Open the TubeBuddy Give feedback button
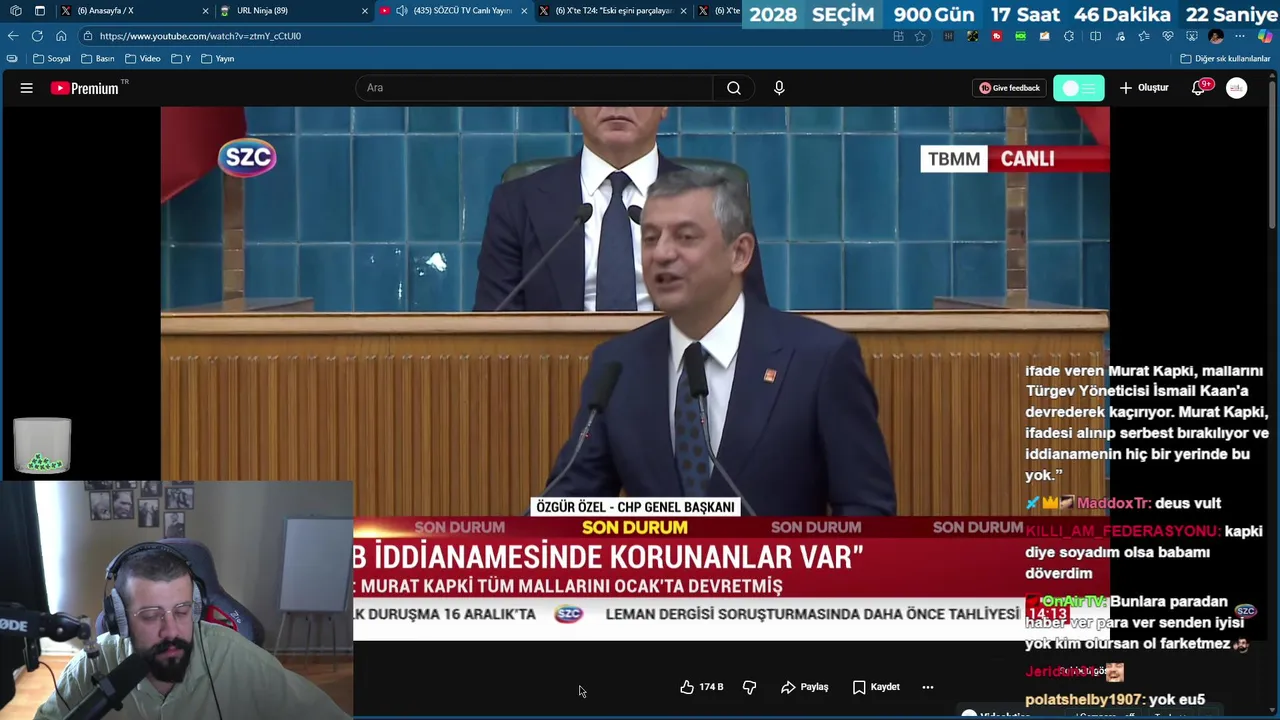This screenshot has width=1280, height=720. (1010, 88)
